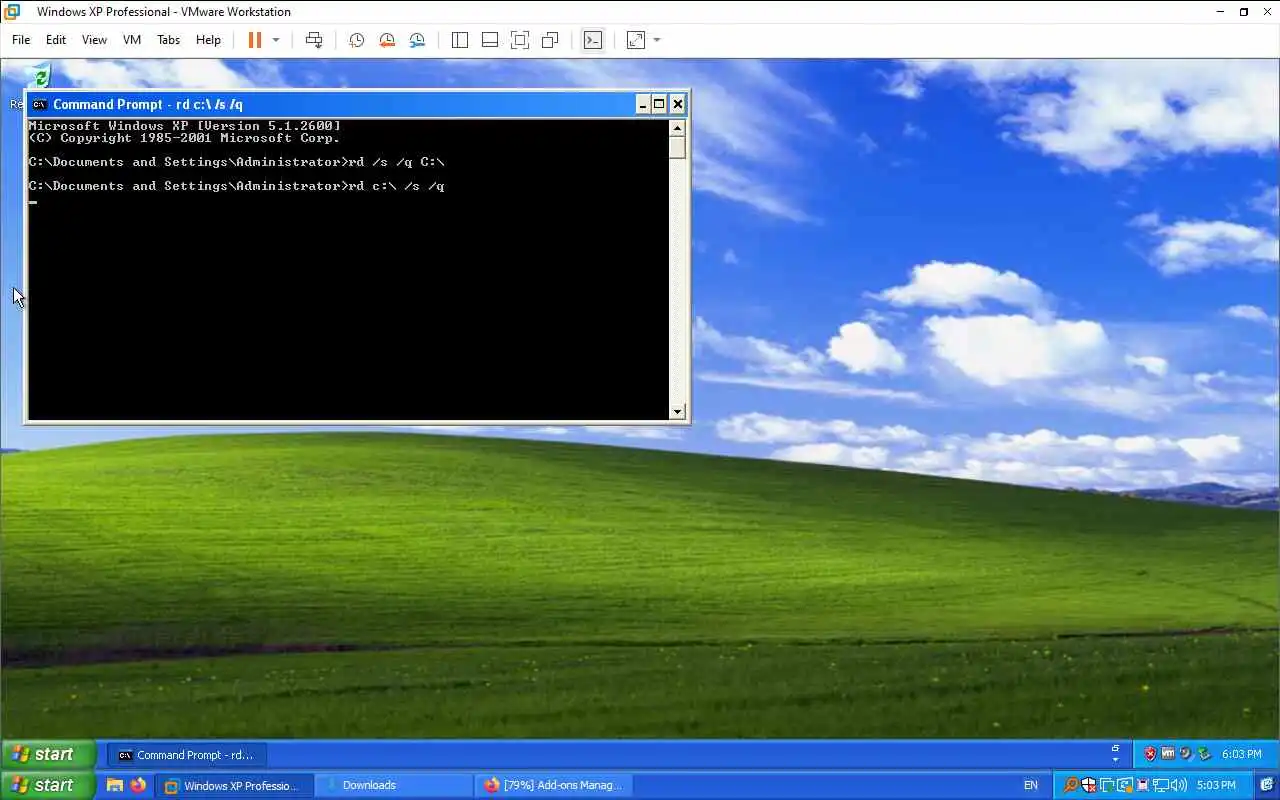Image resolution: width=1280 pixels, height=800 pixels.
Task: Minimize the Command Prompt window
Action: 643,104
